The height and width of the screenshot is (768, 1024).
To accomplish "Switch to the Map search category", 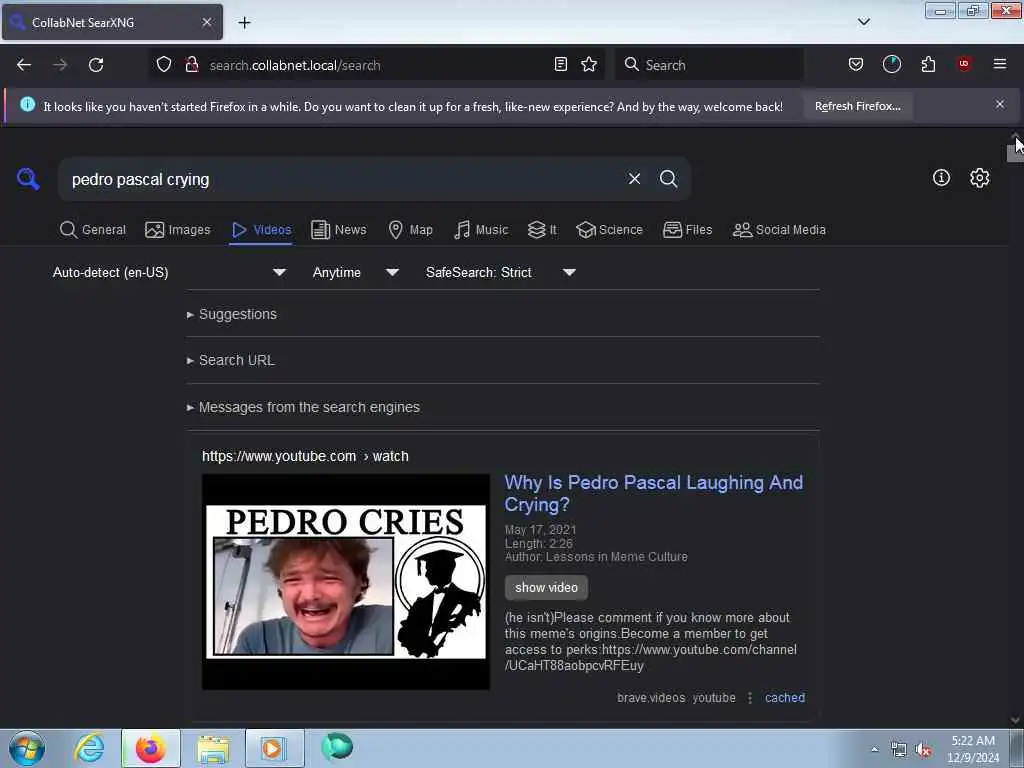I will click(x=410, y=230).
